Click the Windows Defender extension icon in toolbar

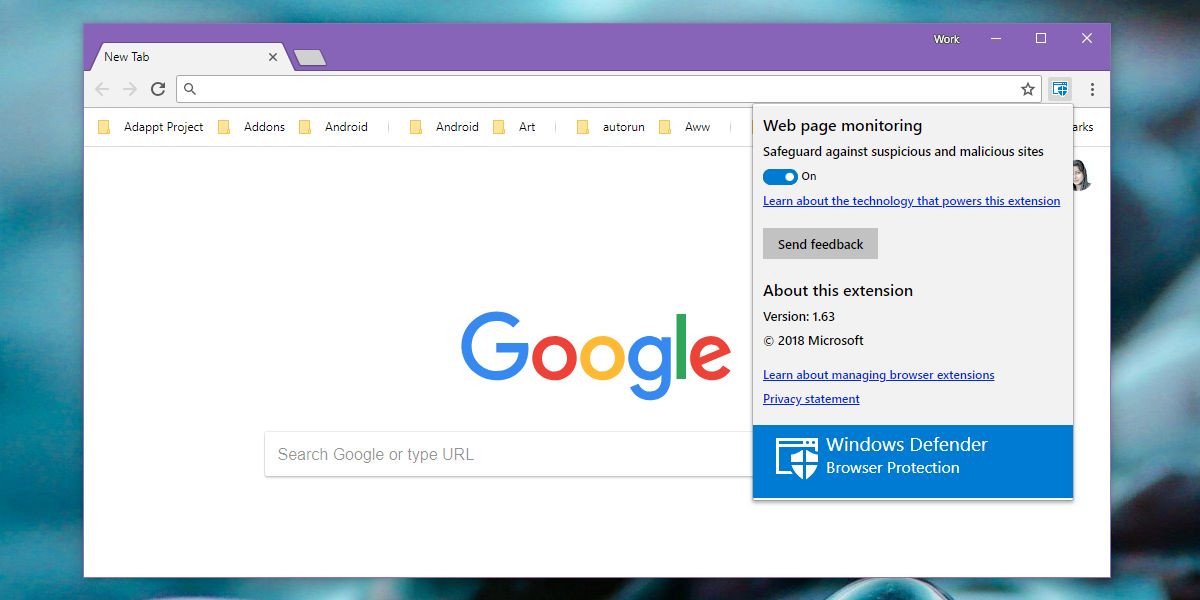(1060, 89)
